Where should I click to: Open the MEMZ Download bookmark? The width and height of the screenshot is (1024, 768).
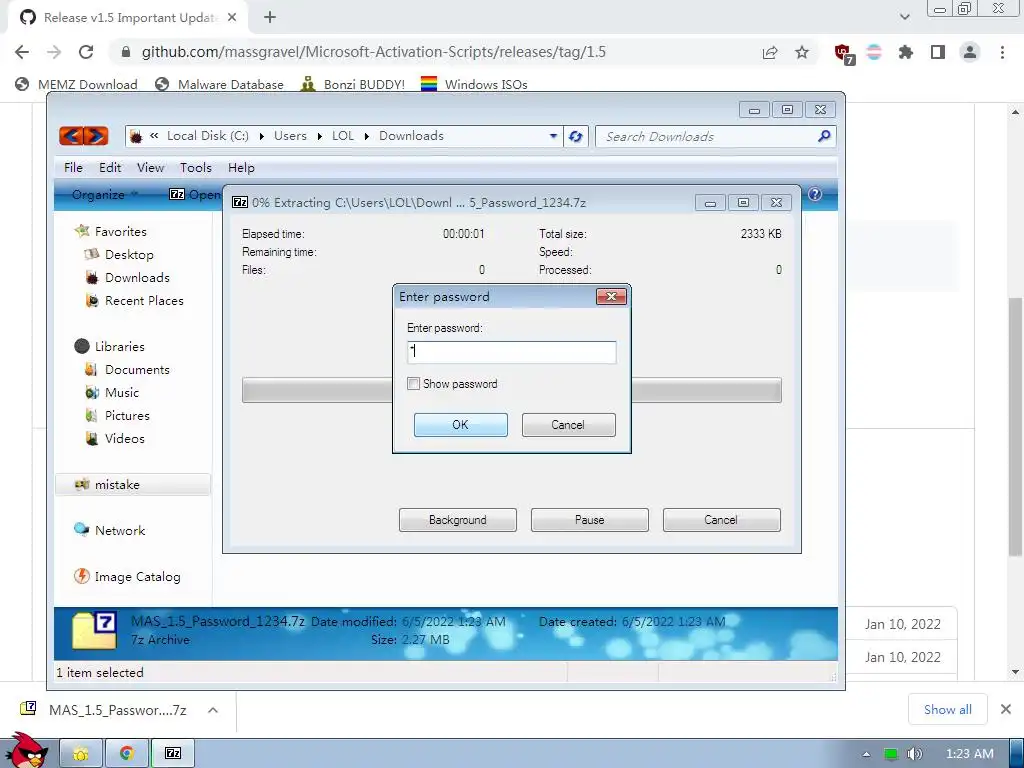(76, 84)
